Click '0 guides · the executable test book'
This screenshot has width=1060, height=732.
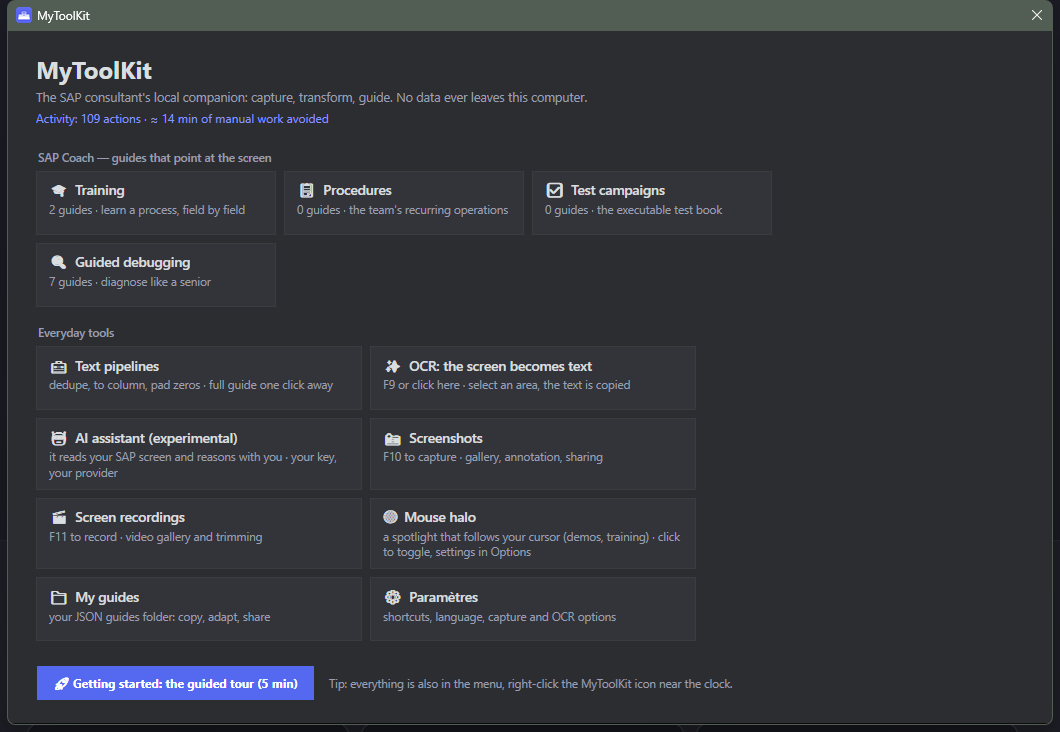pos(633,210)
